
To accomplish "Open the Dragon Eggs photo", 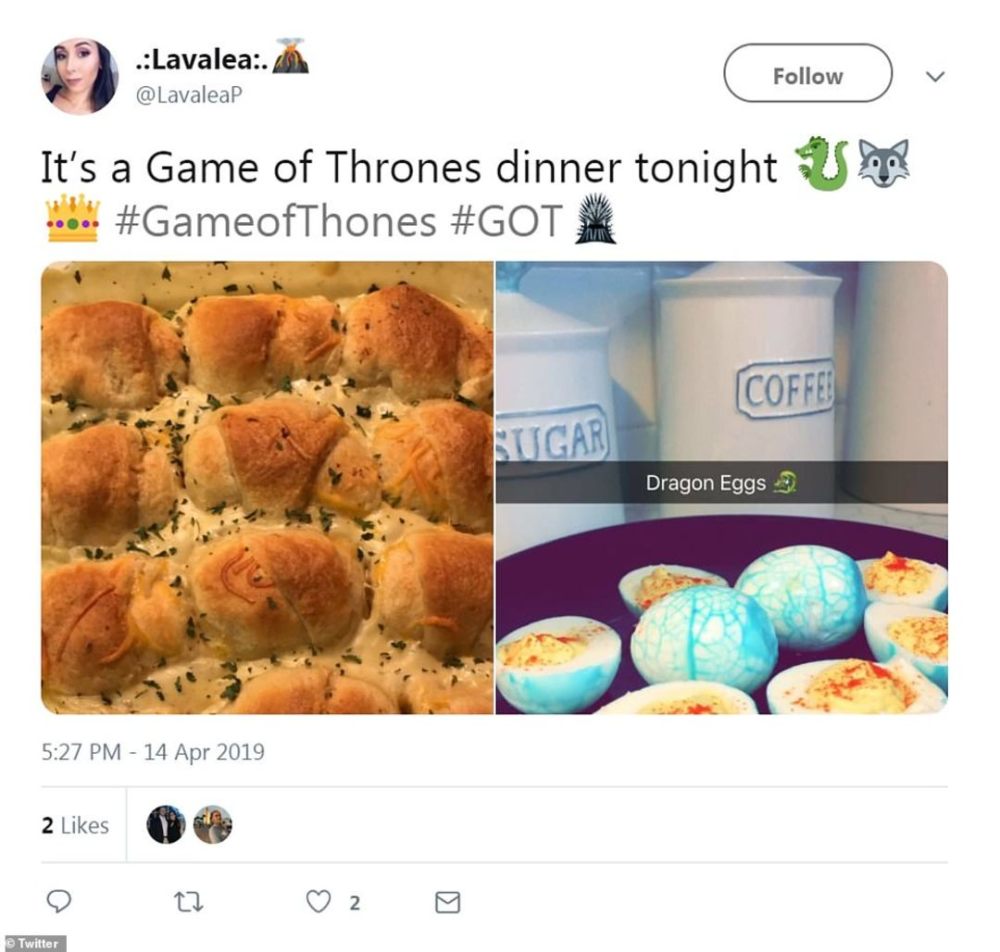I will click(722, 488).
